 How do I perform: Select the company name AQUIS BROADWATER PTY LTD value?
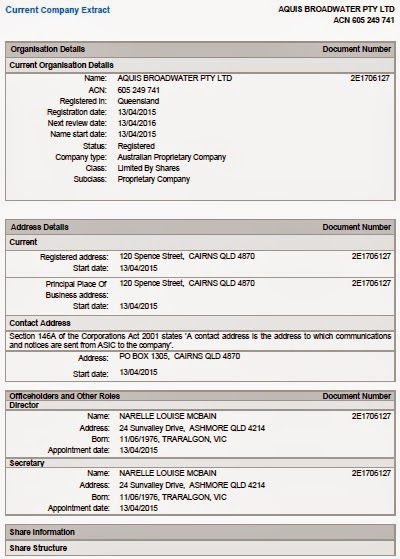click(175, 78)
